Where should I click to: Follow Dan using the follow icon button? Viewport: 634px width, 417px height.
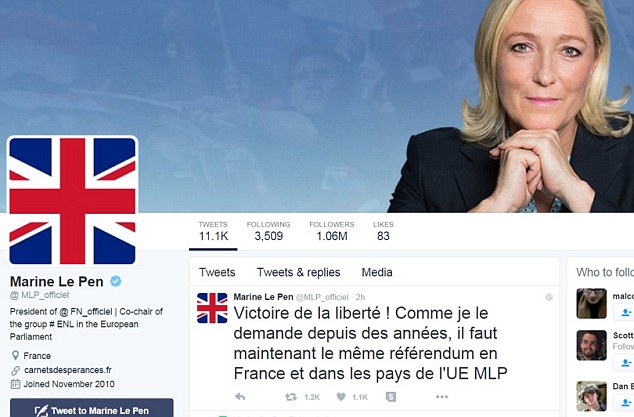tap(625, 402)
